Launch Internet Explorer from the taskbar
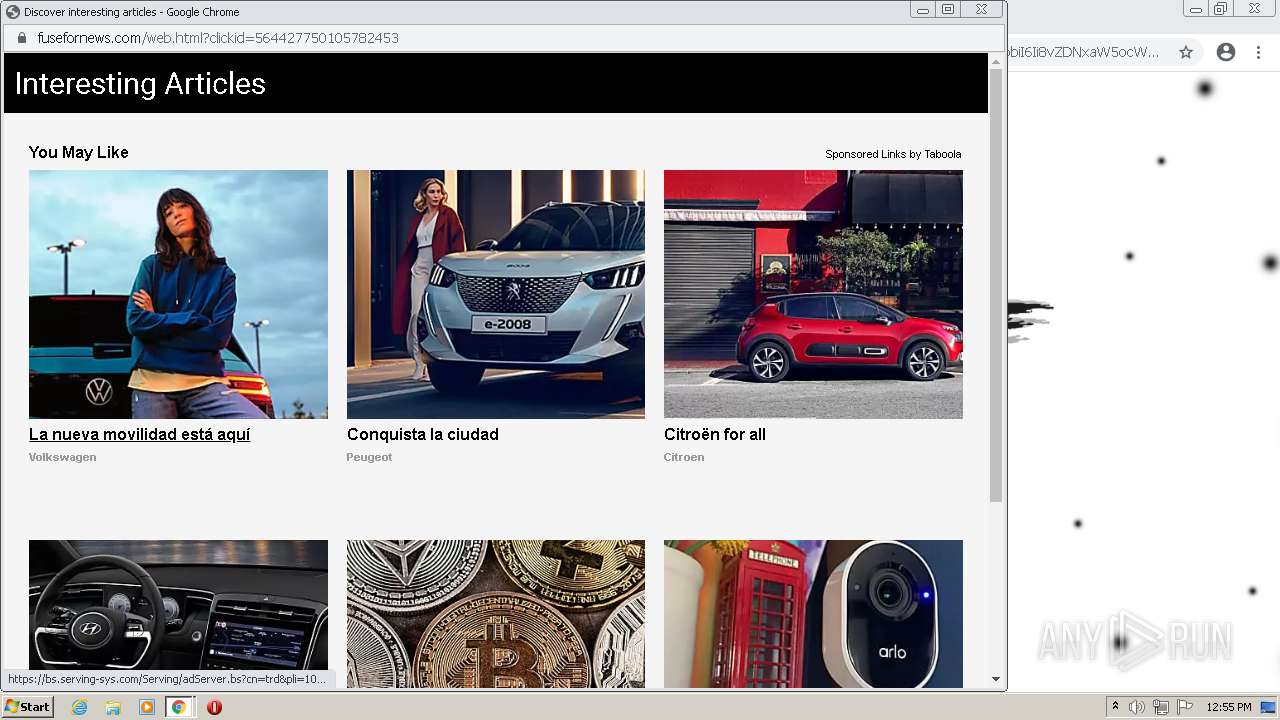Screen dimensions: 1280x720 coord(79,707)
